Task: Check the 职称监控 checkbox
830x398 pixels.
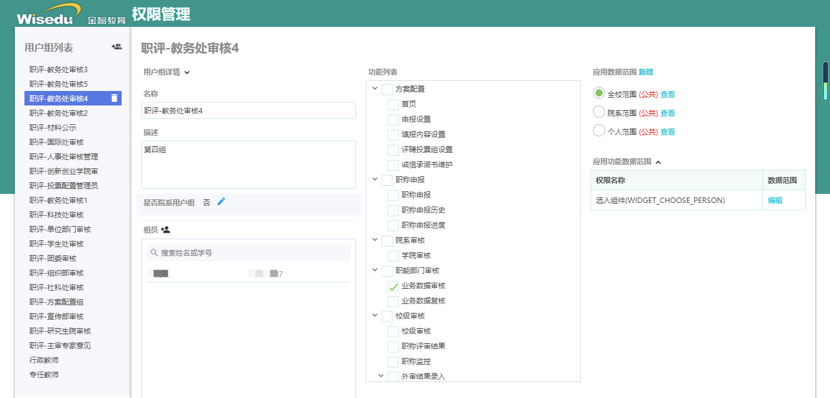Action: (x=393, y=362)
